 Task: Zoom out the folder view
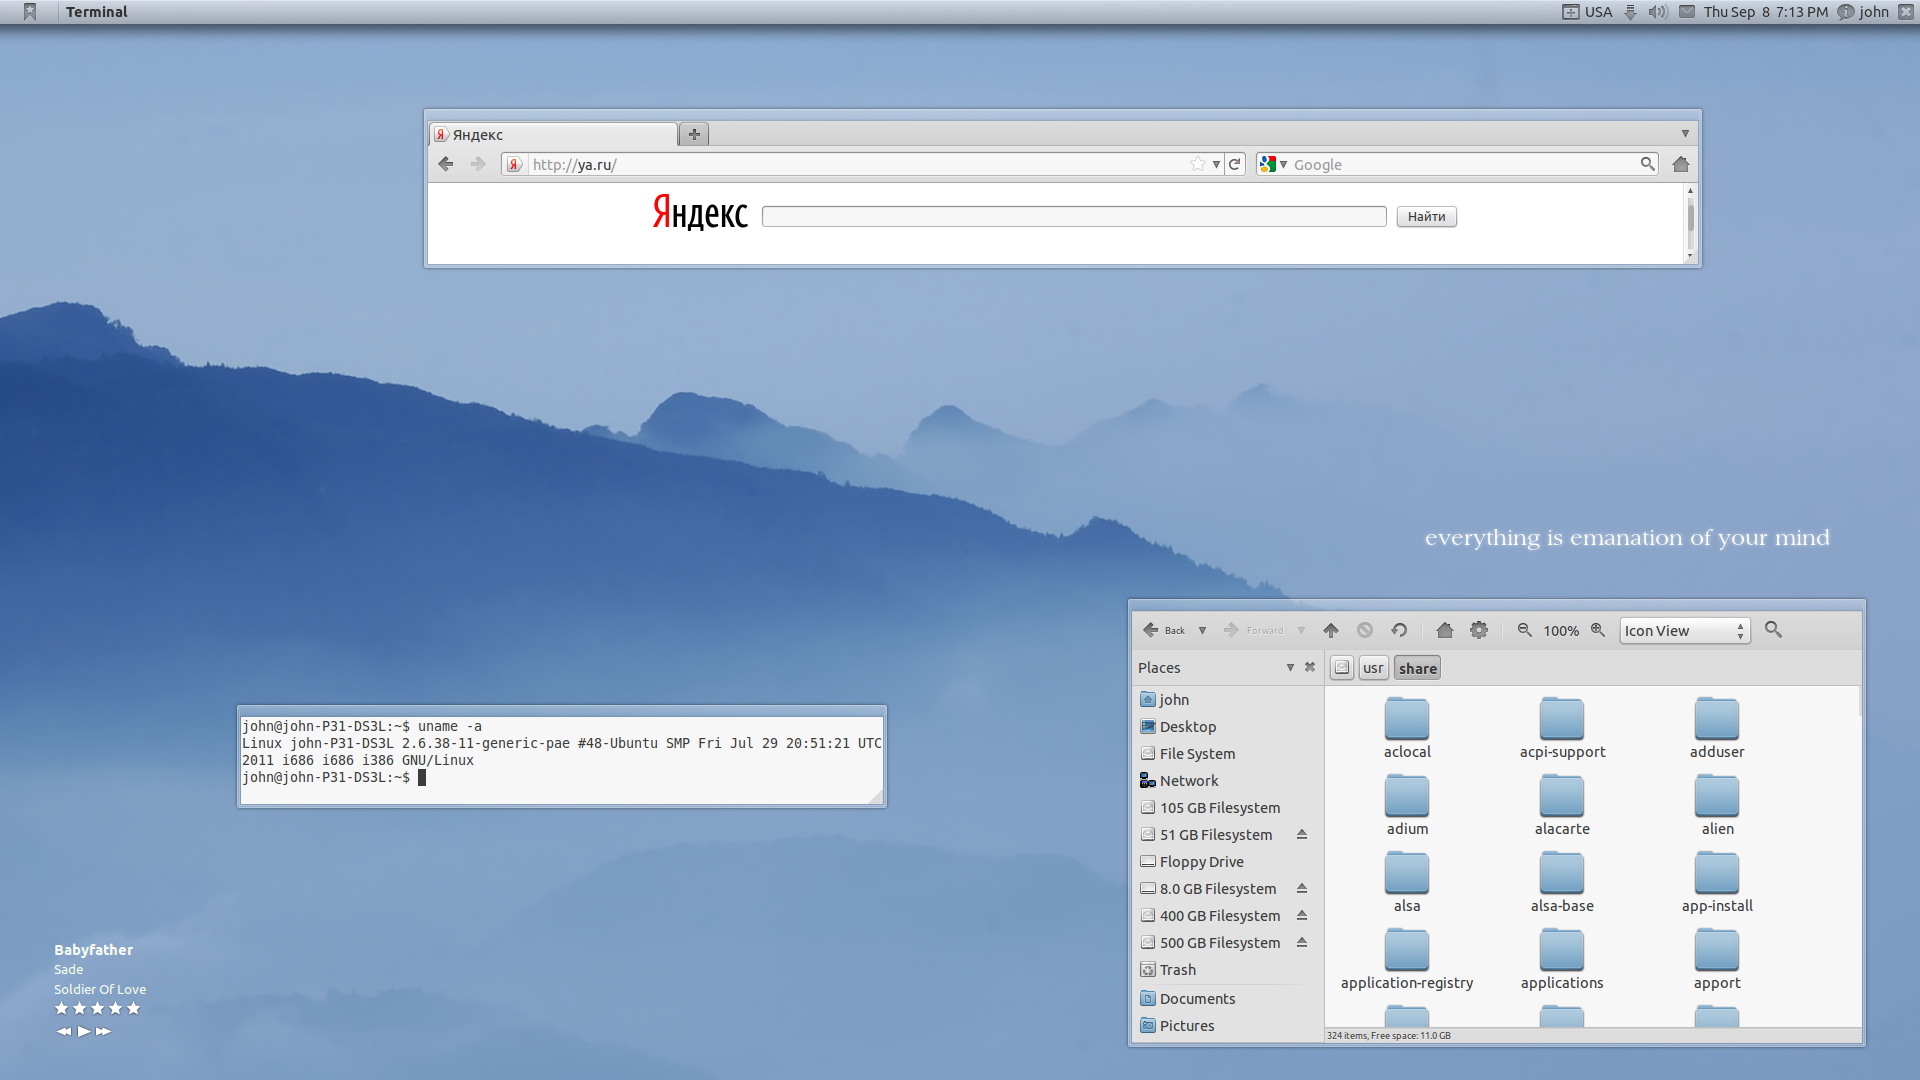(x=1524, y=630)
